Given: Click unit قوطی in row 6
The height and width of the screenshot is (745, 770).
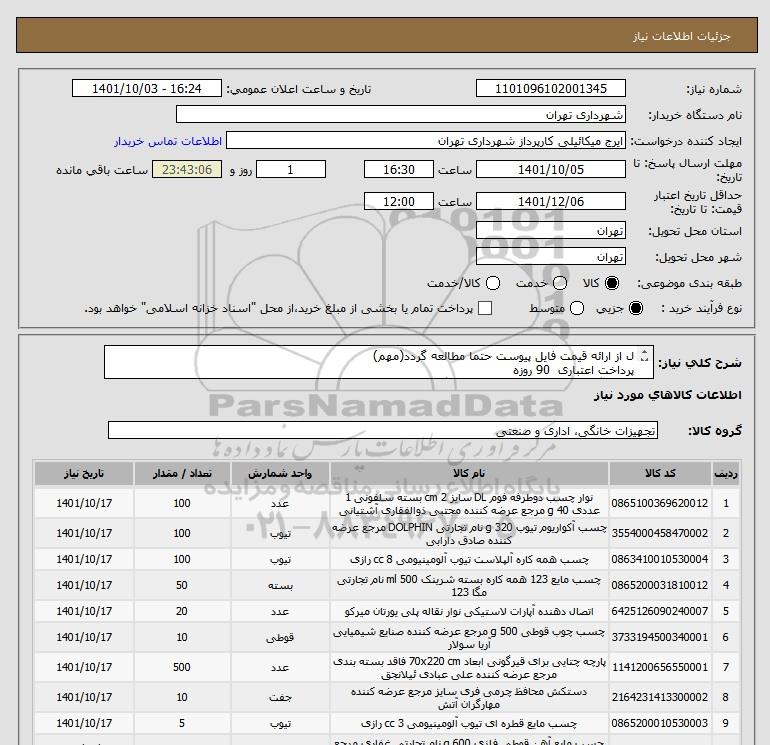Looking at the screenshot, I should [x=280, y=637].
